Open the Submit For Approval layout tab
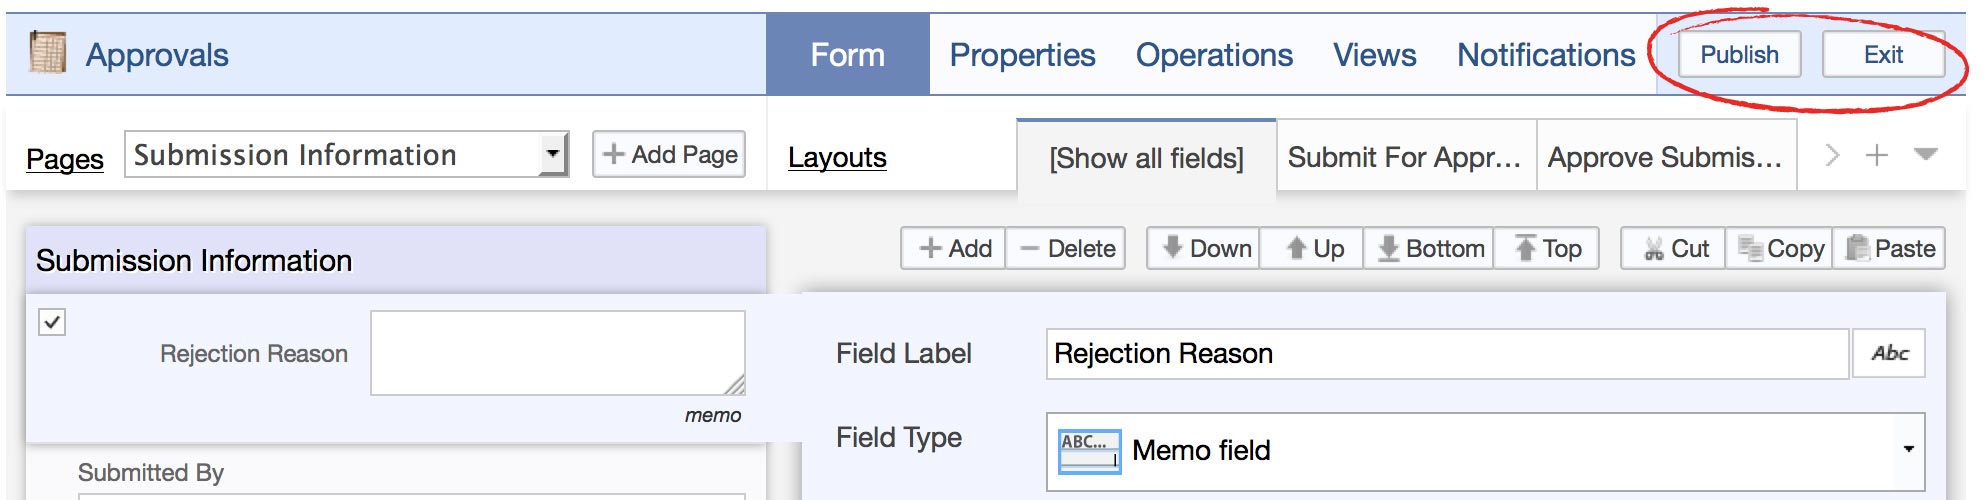This screenshot has width=1984, height=500. [x=1405, y=157]
